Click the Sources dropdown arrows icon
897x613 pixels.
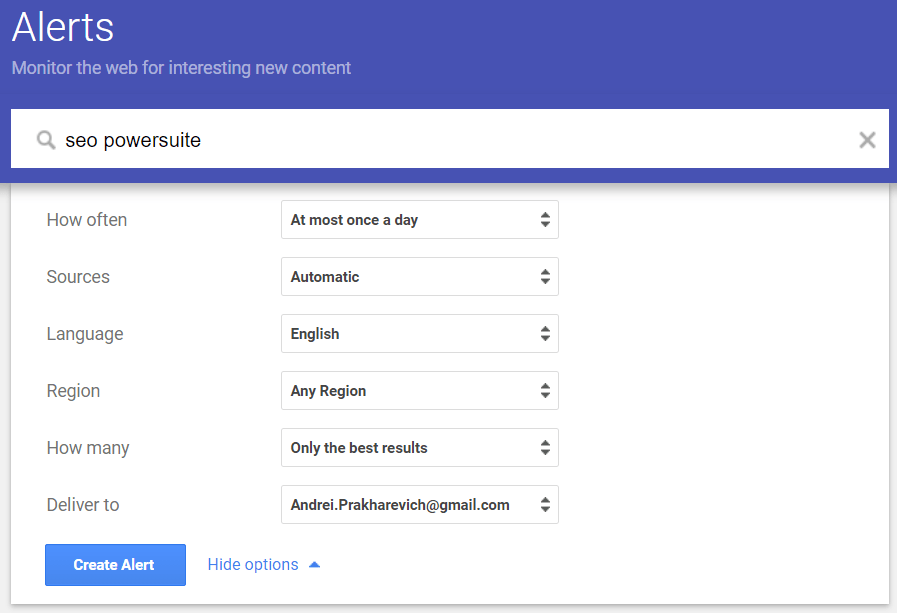point(545,277)
